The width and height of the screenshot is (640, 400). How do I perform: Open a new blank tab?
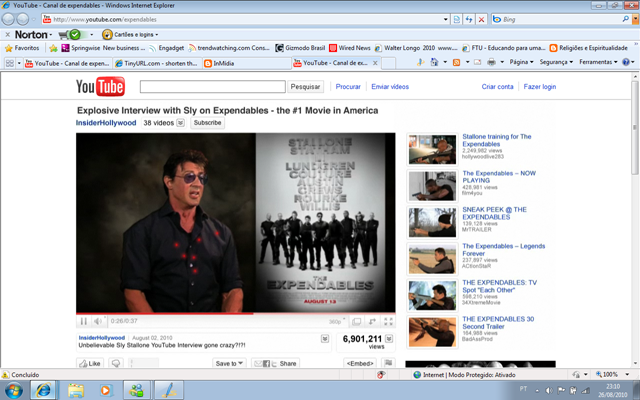pos(388,63)
